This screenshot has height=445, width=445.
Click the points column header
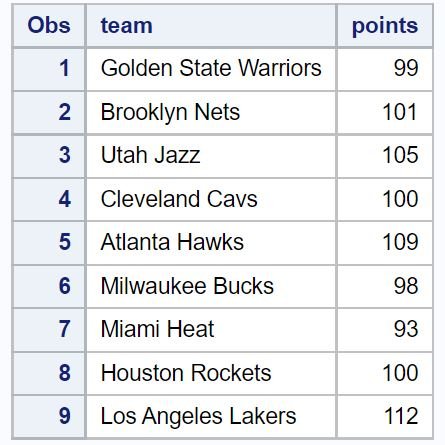coord(385,26)
